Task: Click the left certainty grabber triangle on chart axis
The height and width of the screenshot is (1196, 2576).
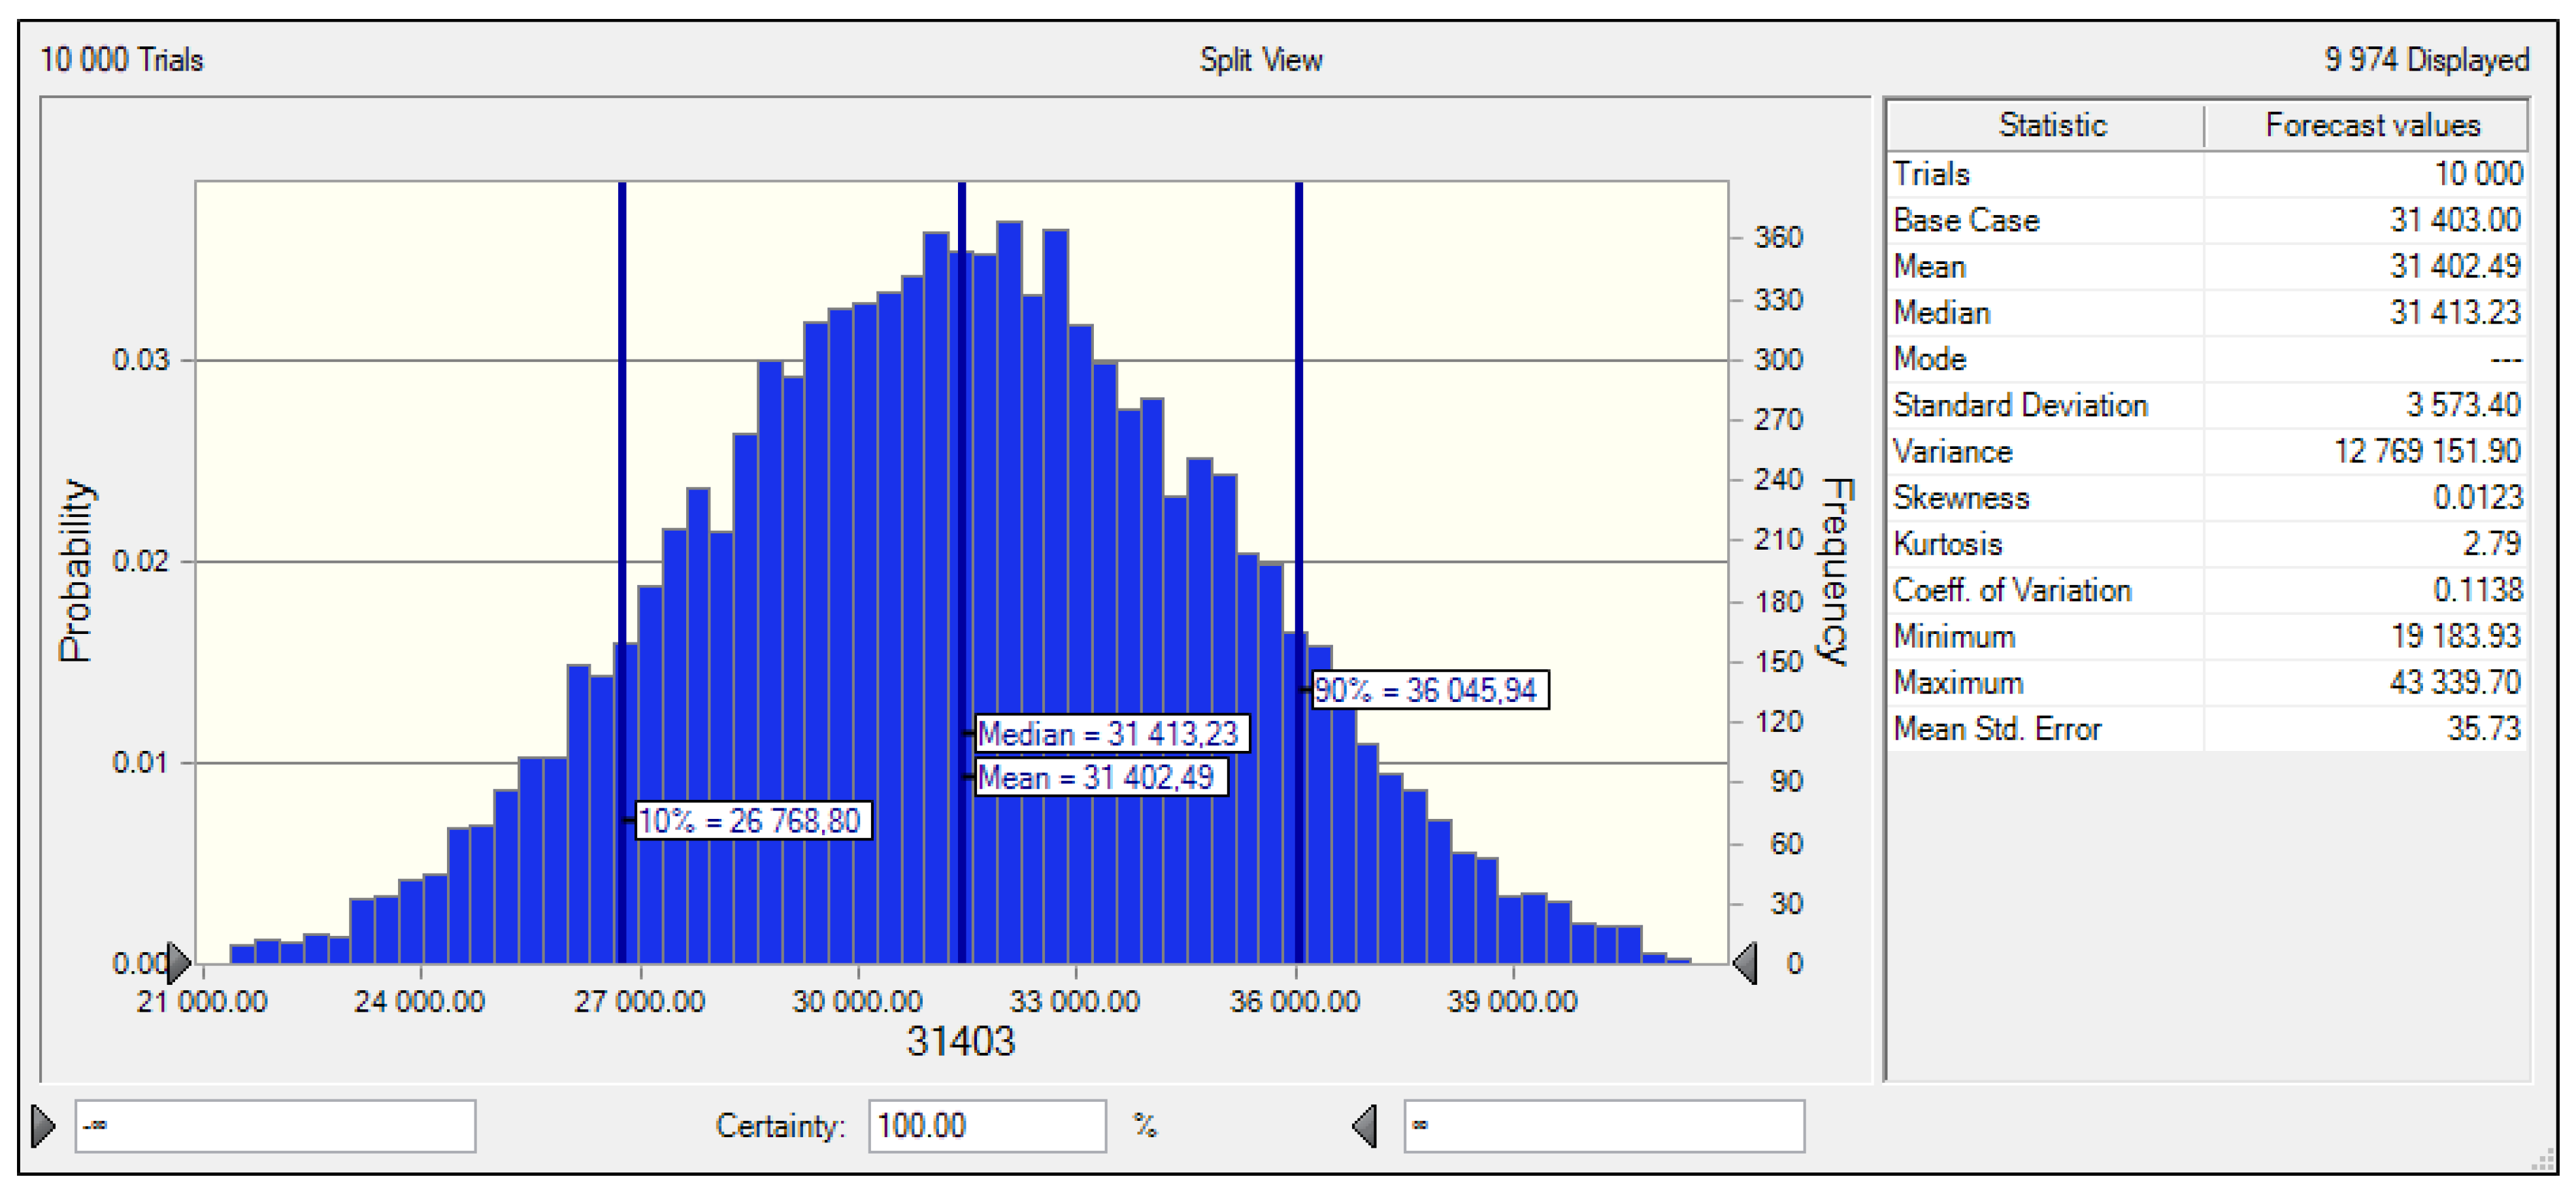Action: (179, 962)
